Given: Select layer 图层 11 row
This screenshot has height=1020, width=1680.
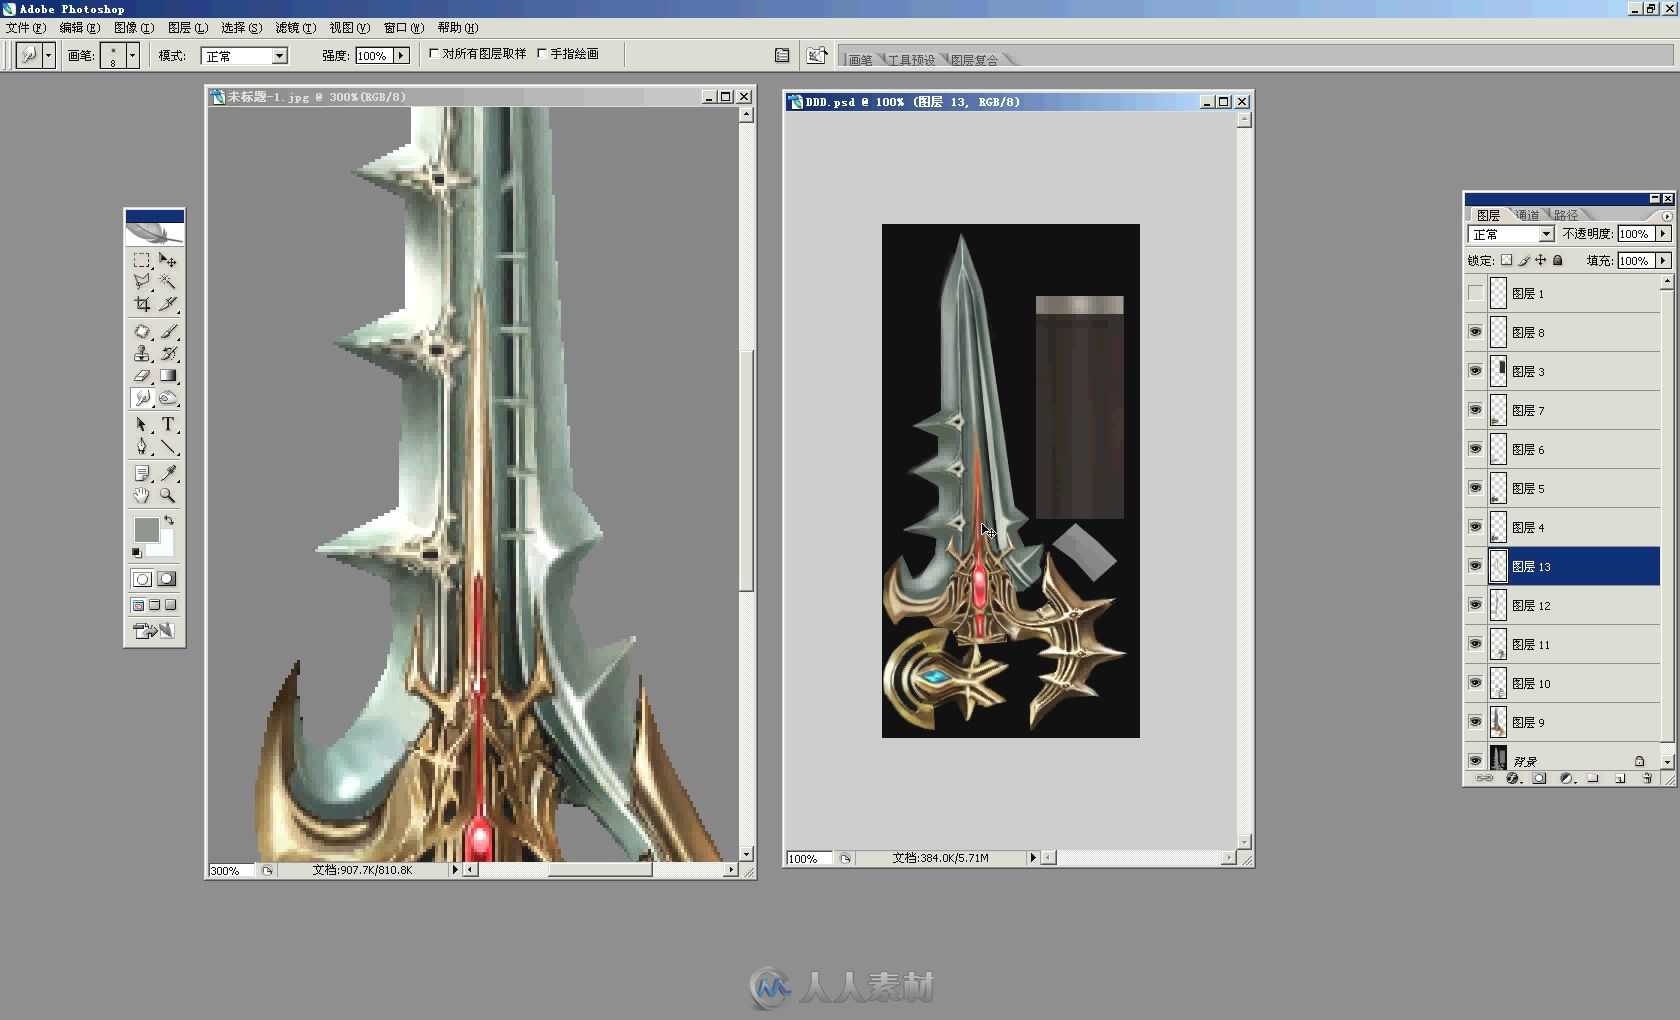Looking at the screenshot, I should click(1563, 644).
